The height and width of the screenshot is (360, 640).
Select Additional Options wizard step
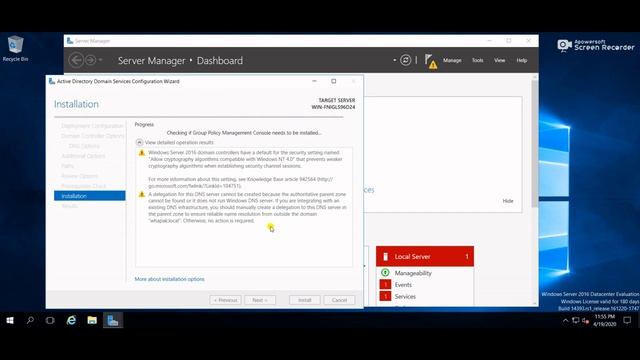click(83, 156)
